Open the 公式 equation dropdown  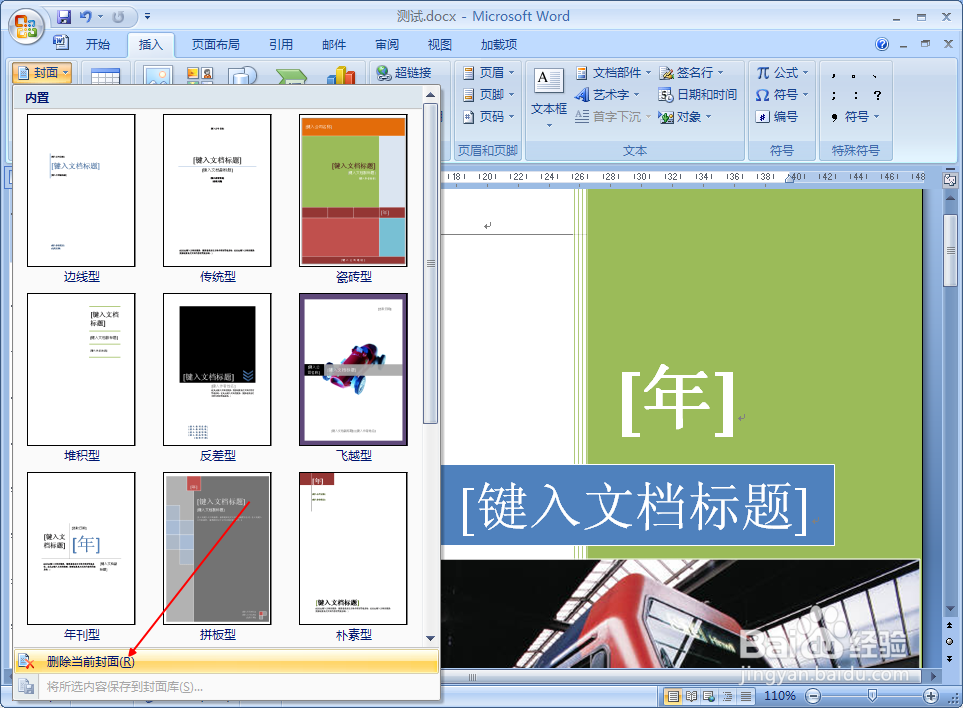[x=782, y=72]
